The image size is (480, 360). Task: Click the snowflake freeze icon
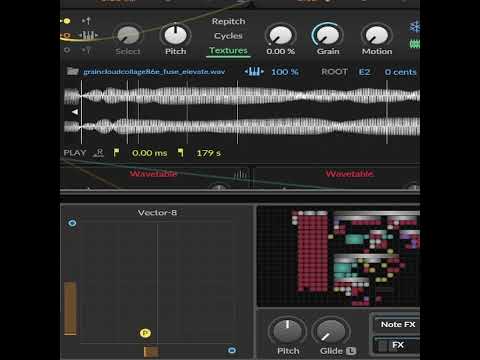[415, 27]
